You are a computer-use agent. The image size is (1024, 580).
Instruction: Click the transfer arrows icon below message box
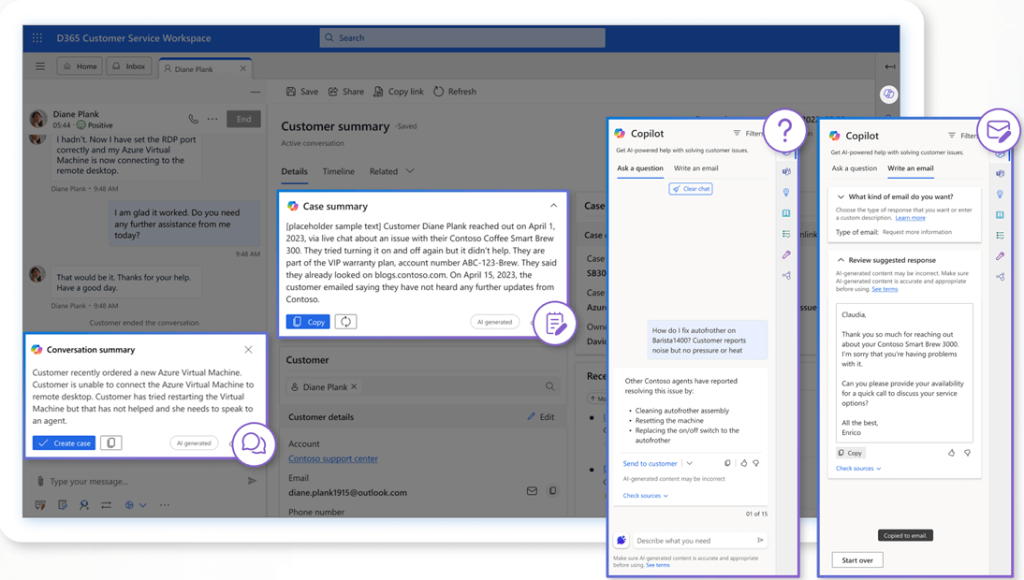click(x=106, y=505)
